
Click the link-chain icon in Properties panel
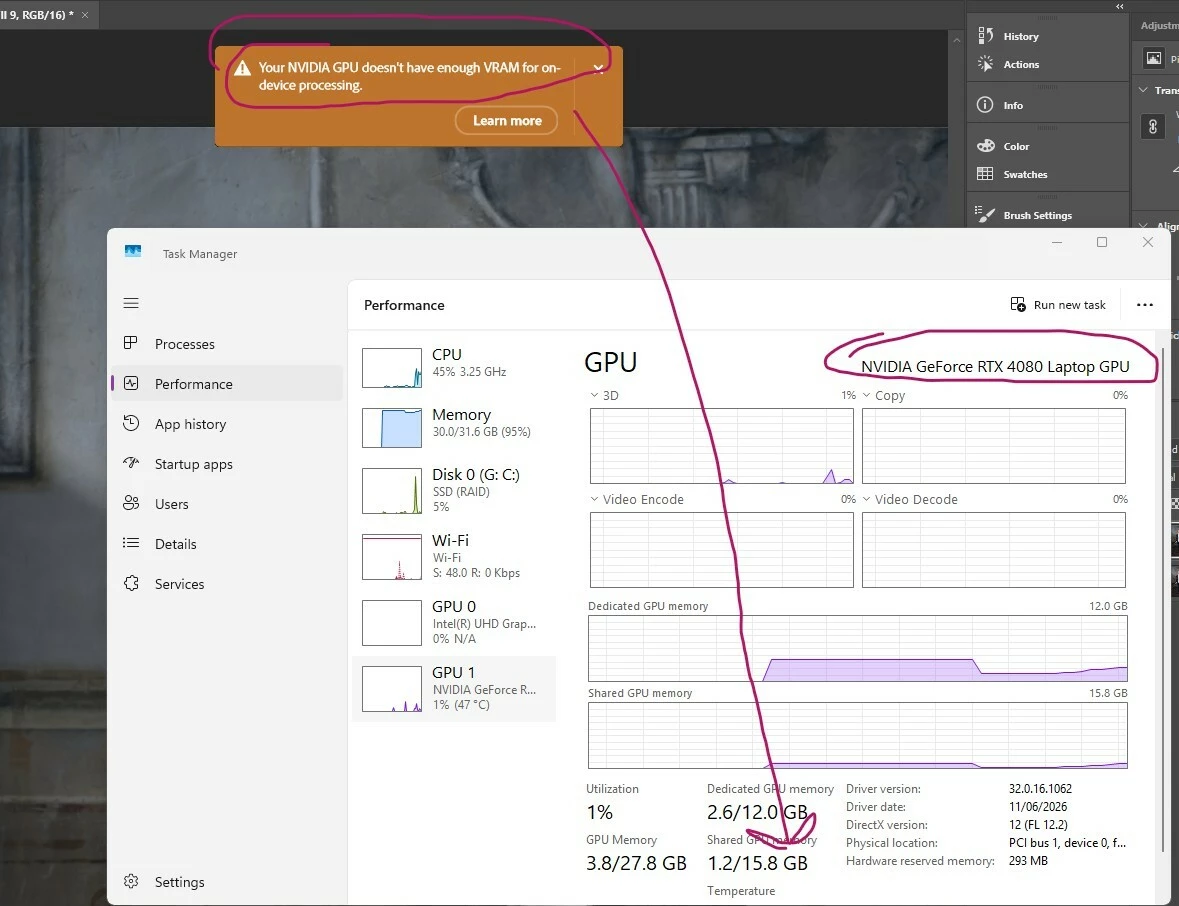pos(1153,126)
